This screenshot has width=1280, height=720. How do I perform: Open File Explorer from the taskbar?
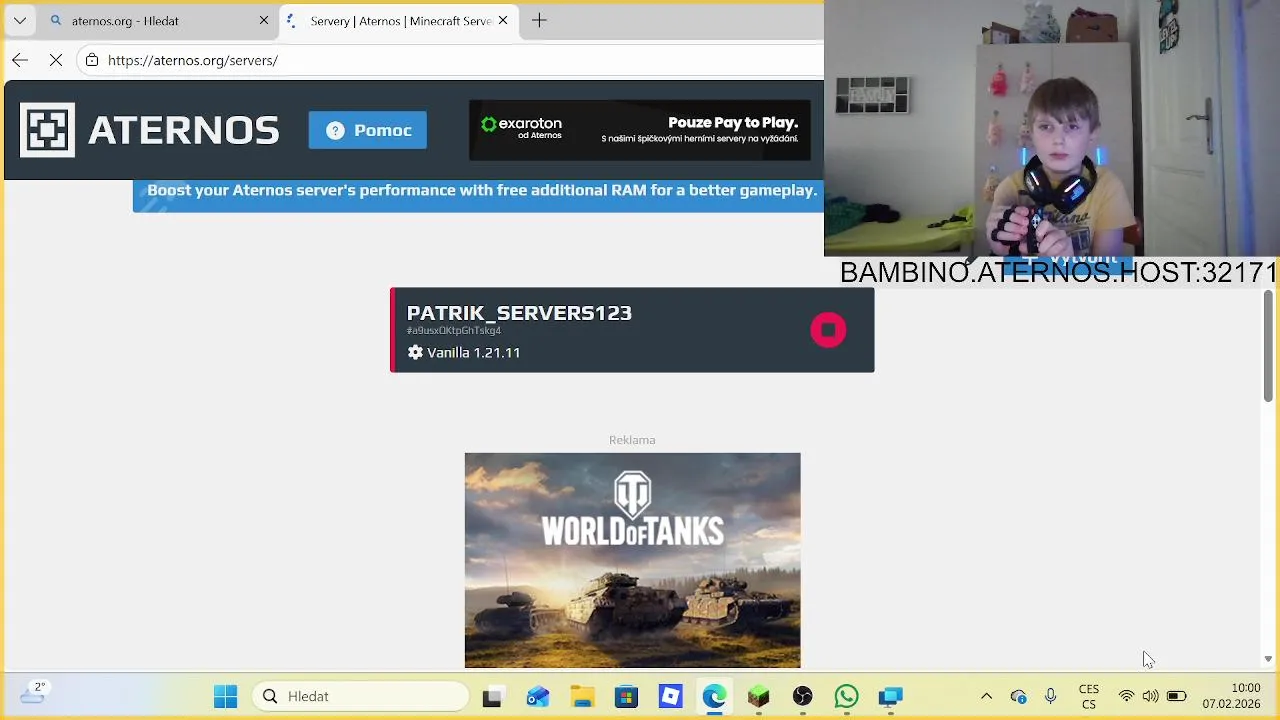582,696
